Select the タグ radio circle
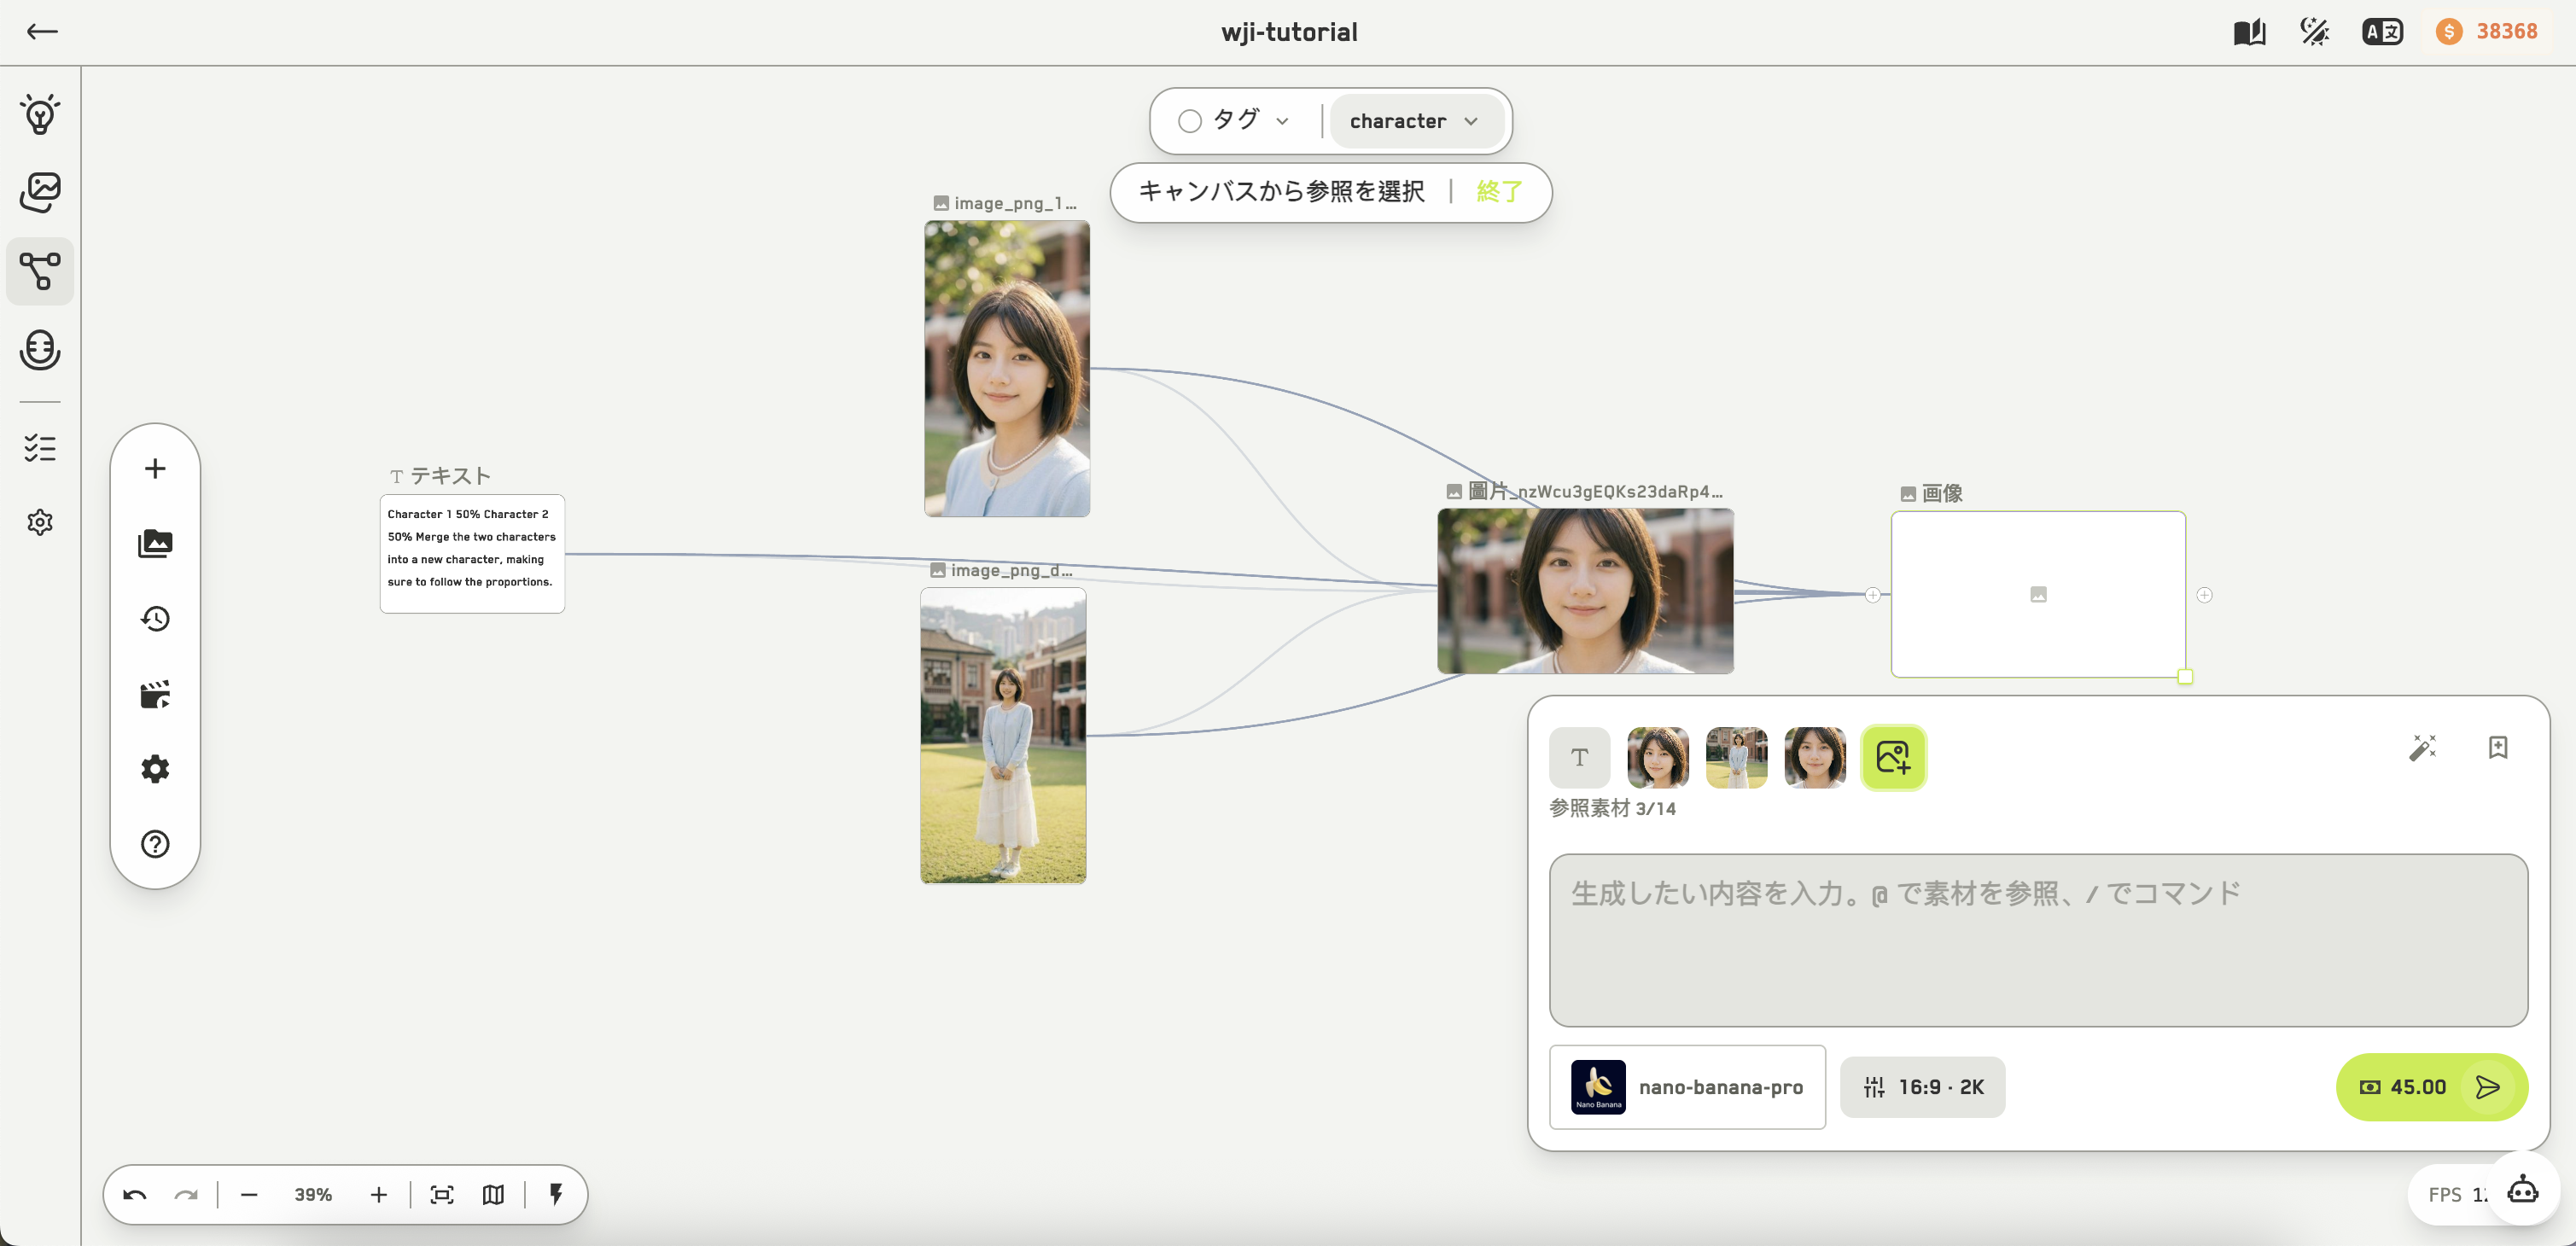The height and width of the screenshot is (1246, 2576). click(1190, 121)
